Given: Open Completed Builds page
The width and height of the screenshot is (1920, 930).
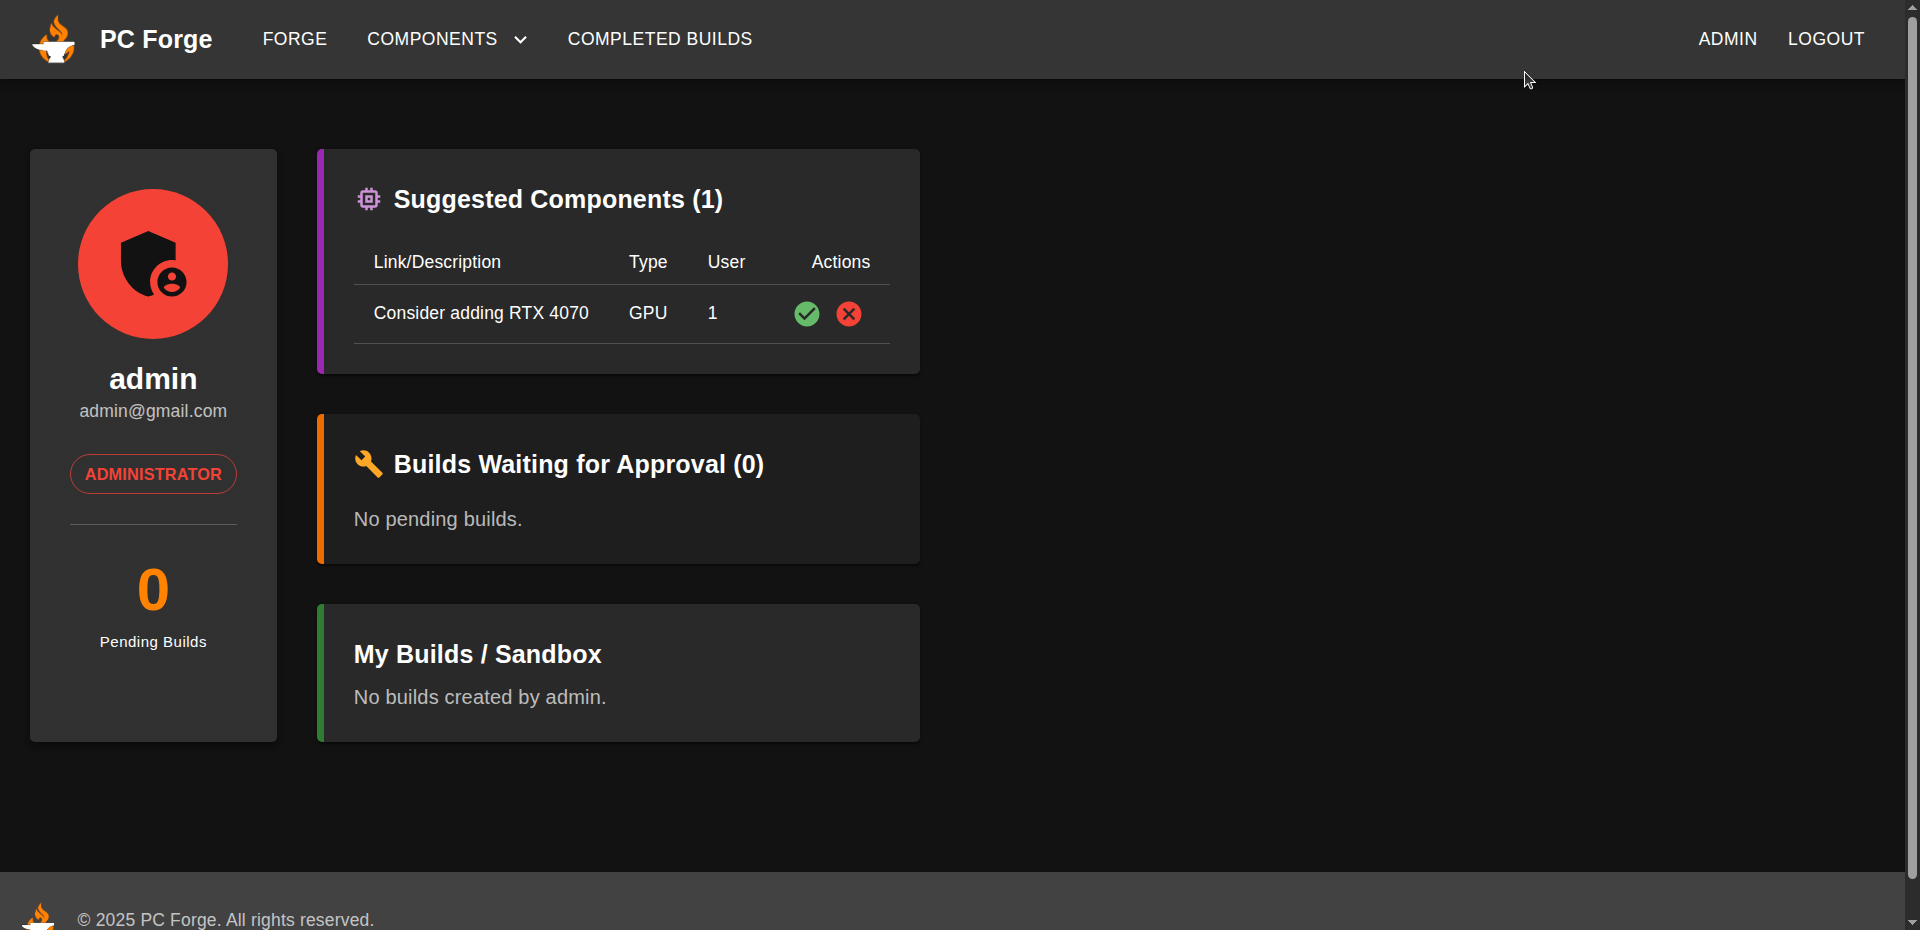Looking at the screenshot, I should [x=659, y=39].
